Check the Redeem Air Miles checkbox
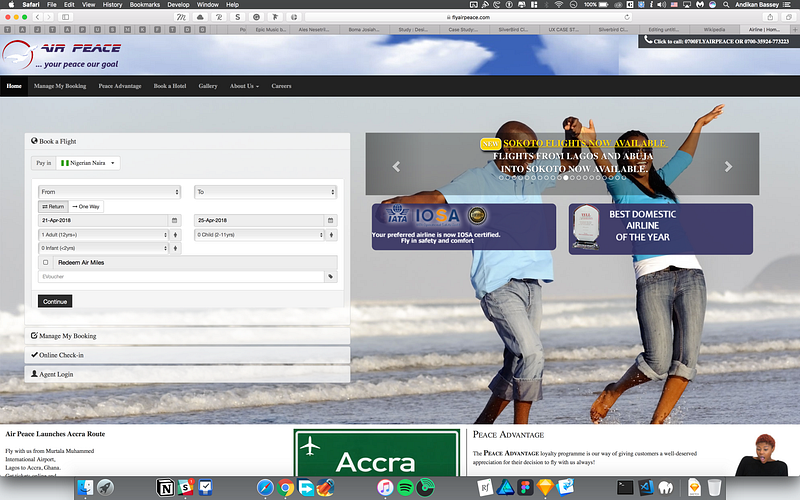 coord(45,262)
